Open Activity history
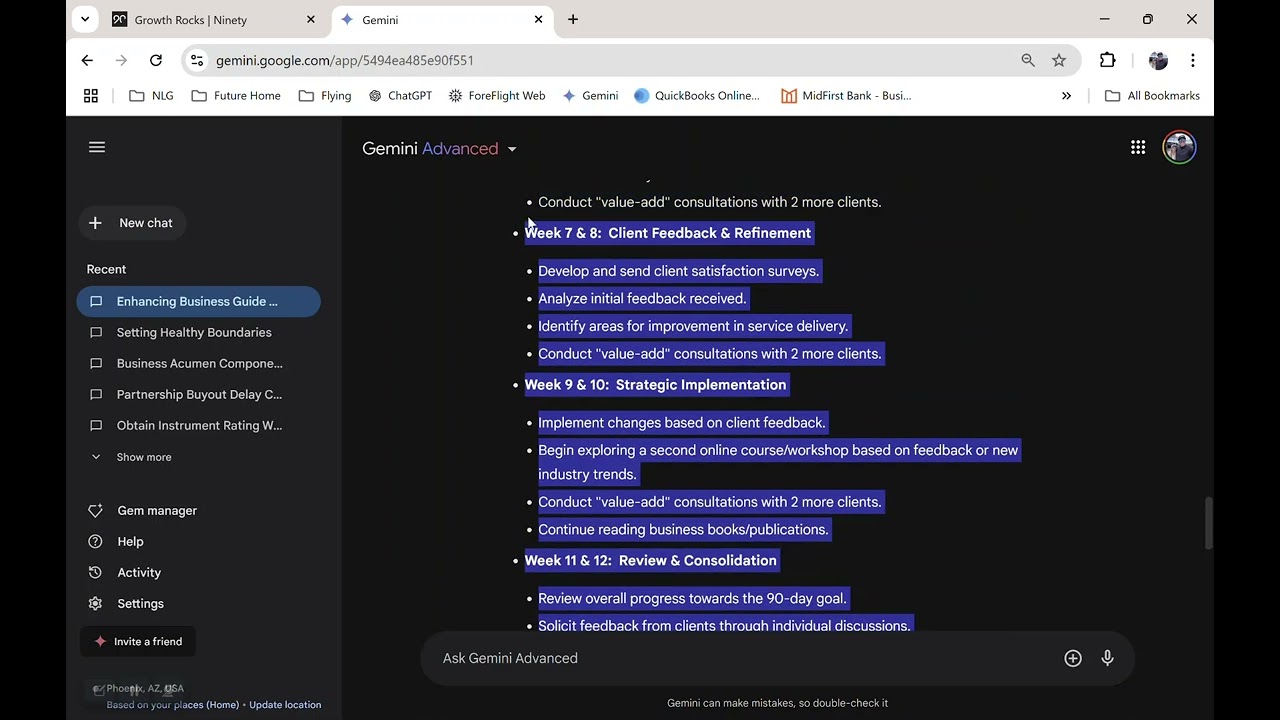 tap(125, 572)
